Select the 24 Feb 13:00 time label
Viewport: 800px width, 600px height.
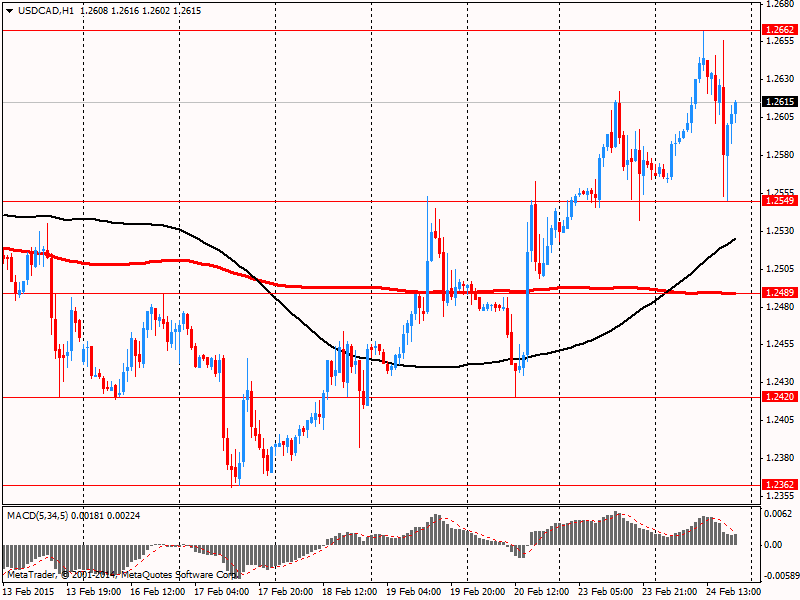[734, 591]
